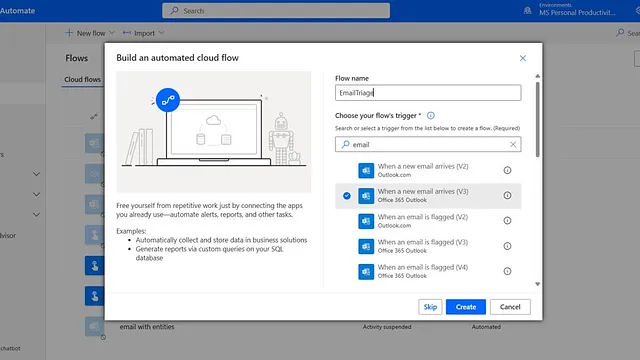This screenshot has height=360, width=640.
Task: Show details for new email arrives (V2)
Action: click(507, 170)
